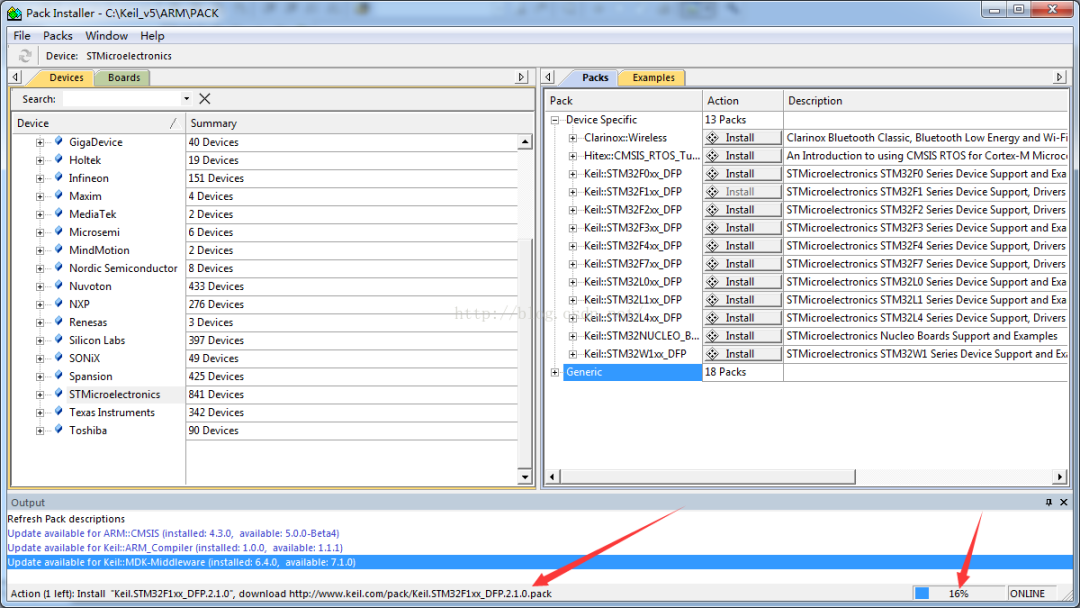Switch to the Devices tab
This screenshot has height=608, width=1080.
(x=66, y=78)
